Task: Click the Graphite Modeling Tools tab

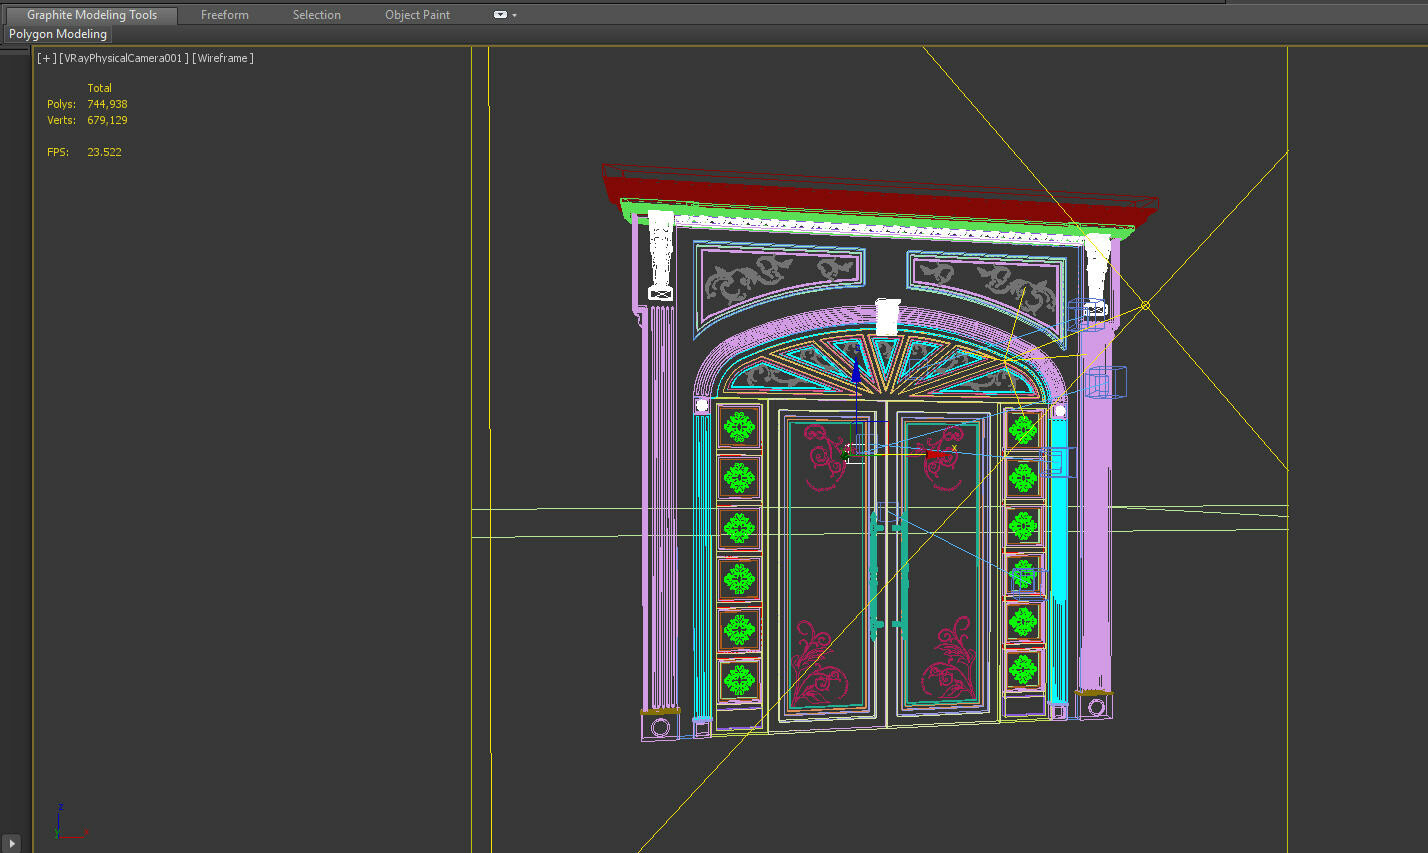Action: tap(90, 14)
